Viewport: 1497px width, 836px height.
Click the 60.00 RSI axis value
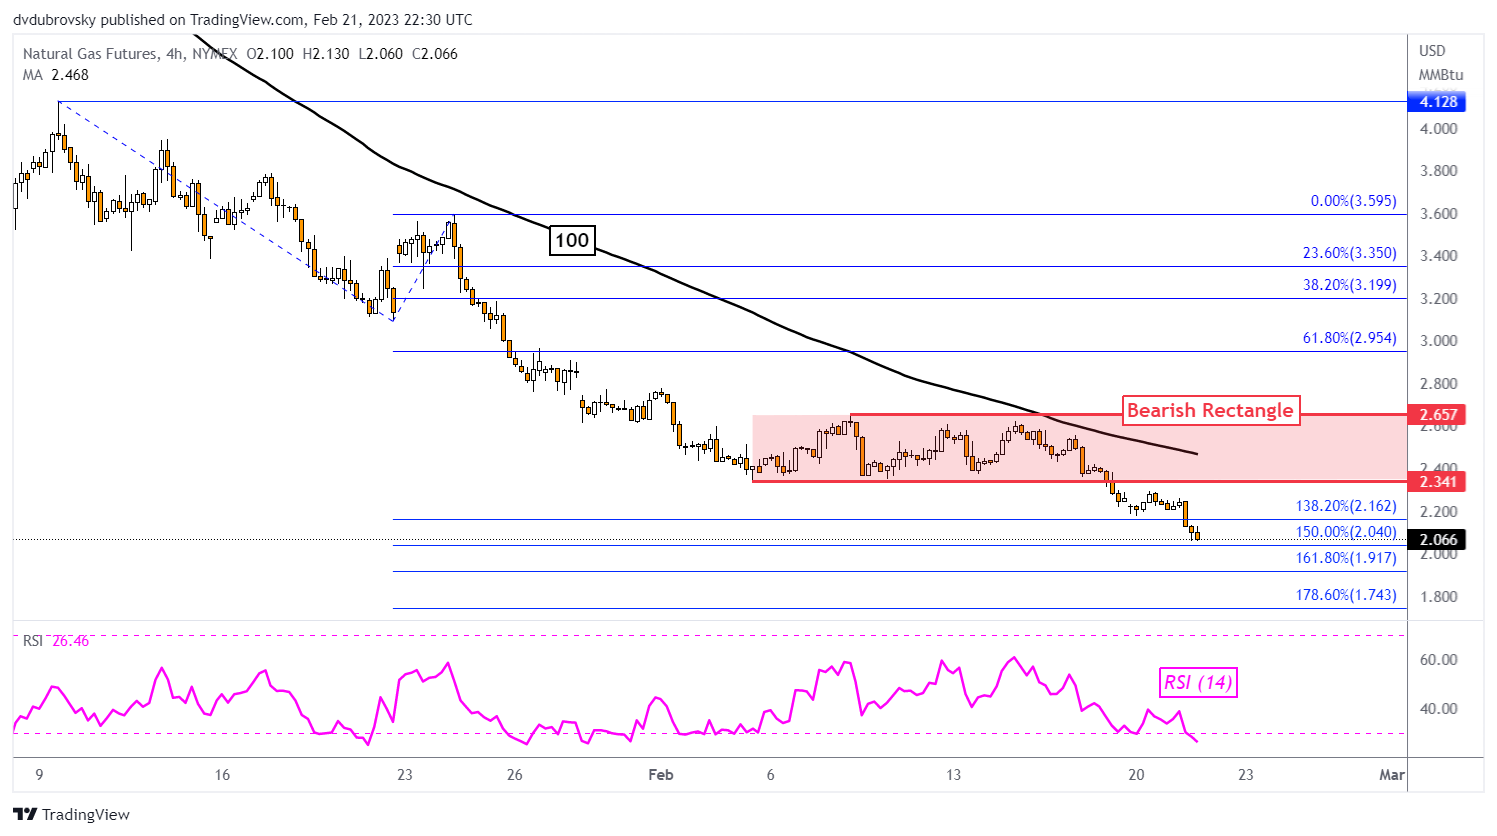tap(1438, 660)
